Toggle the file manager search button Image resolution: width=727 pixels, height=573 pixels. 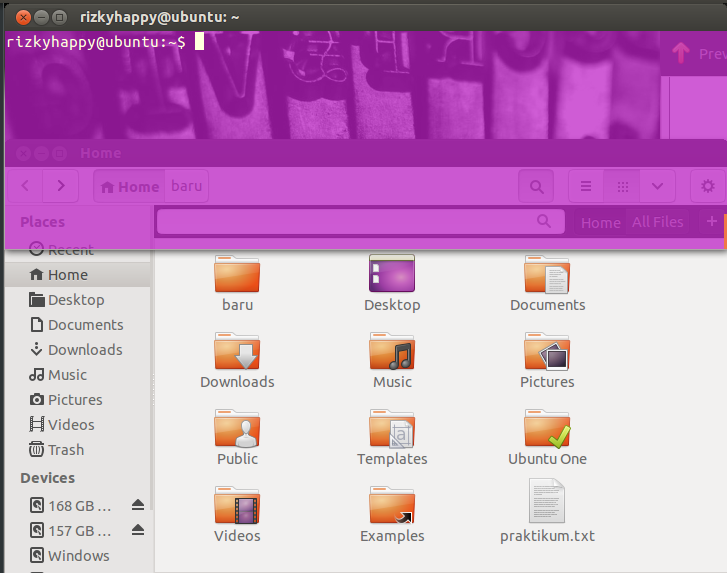point(536,186)
